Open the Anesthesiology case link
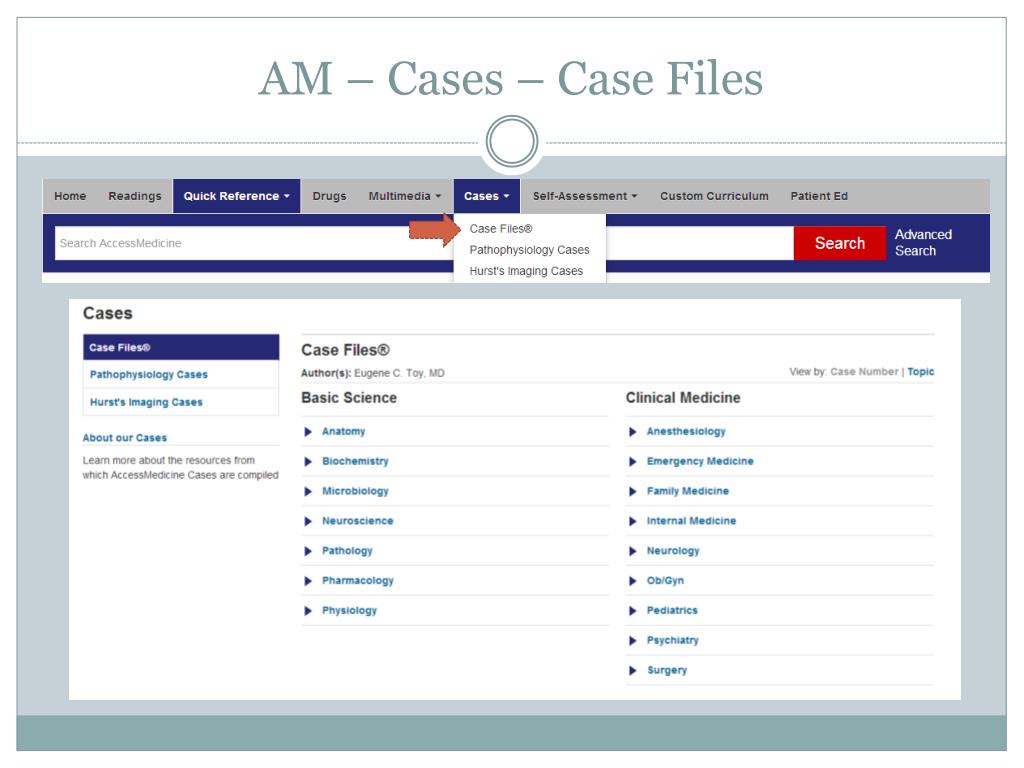 click(x=686, y=432)
